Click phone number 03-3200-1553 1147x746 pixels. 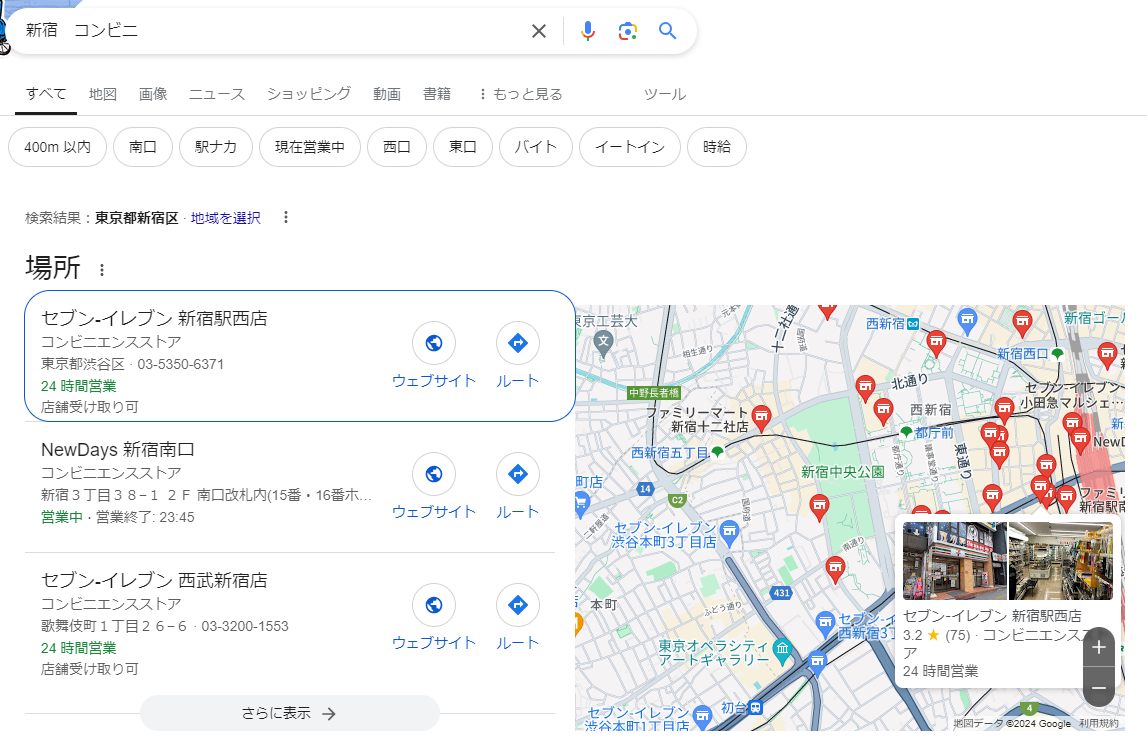[x=245, y=626]
